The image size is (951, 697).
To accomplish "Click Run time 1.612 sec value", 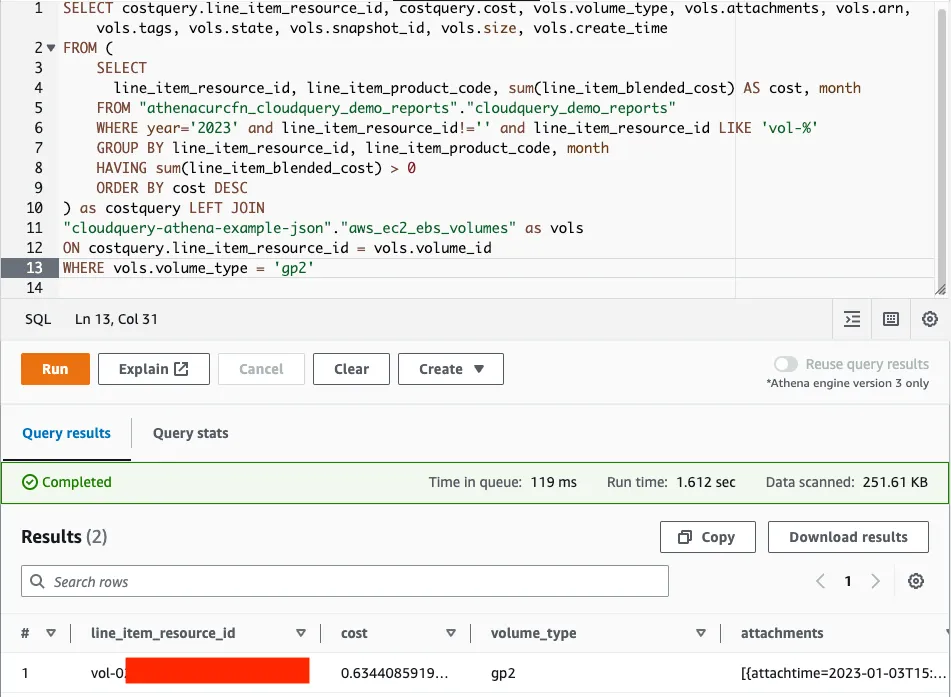I will coord(706,482).
